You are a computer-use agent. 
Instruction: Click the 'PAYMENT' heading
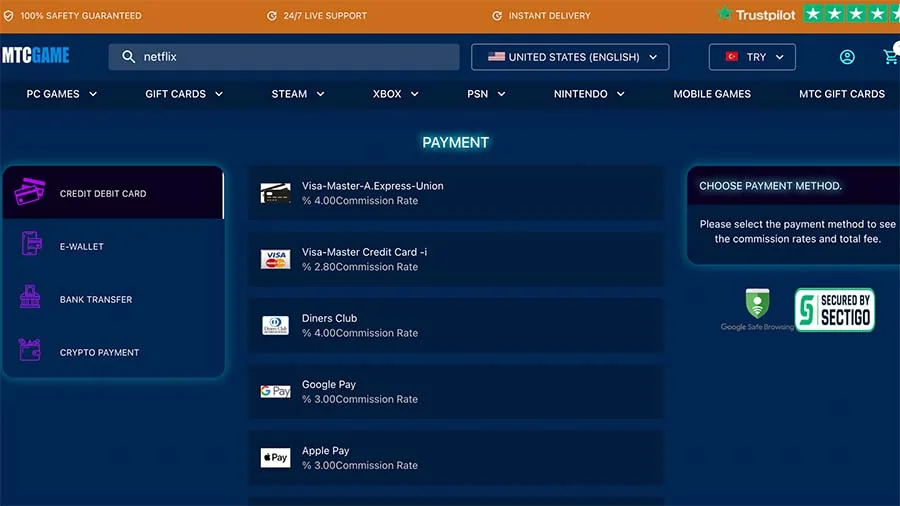[x=456, y=142]
